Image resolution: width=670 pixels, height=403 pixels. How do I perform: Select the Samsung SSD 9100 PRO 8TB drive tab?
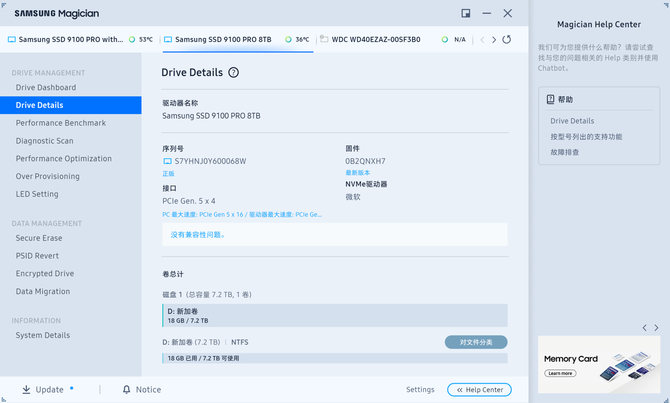coord(238,39)
